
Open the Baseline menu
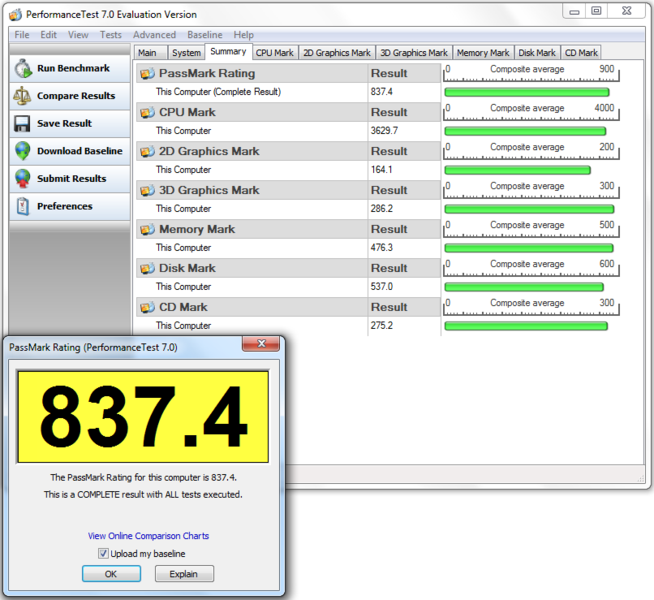pyautogui.click(x=205, y=35)
